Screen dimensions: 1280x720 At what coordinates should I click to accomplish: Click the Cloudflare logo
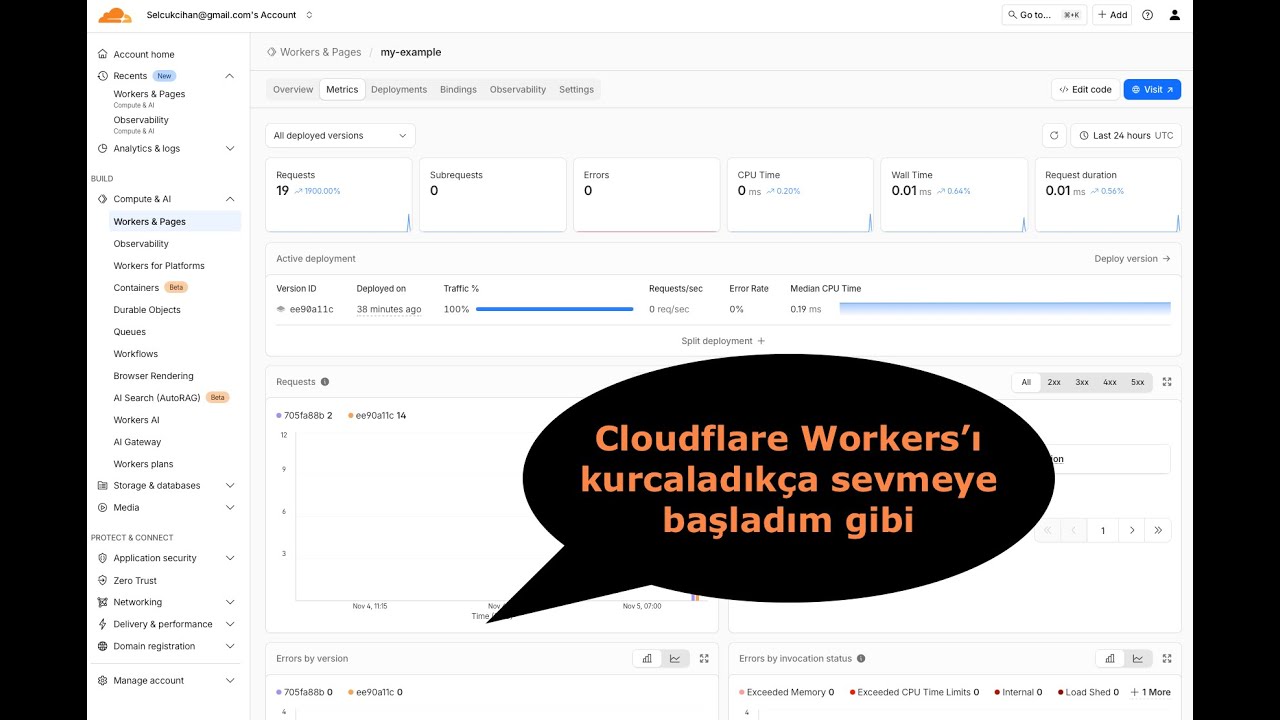(115, 15)
